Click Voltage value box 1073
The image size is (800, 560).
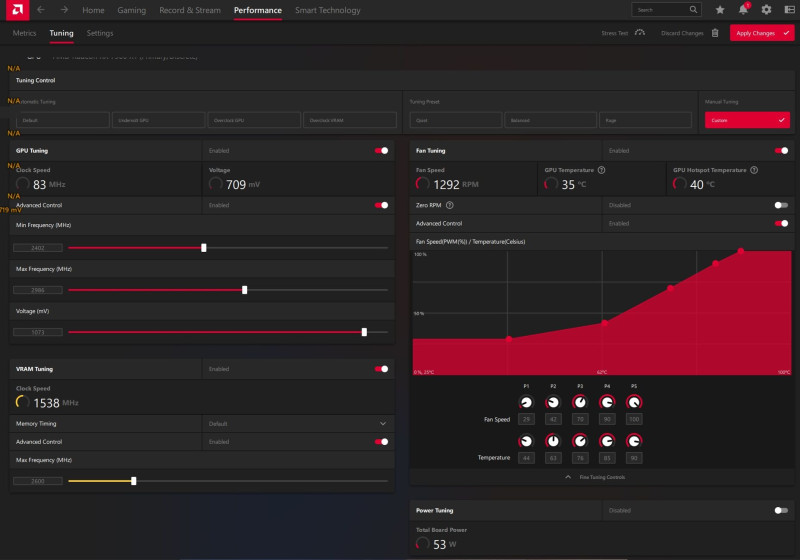38,333
